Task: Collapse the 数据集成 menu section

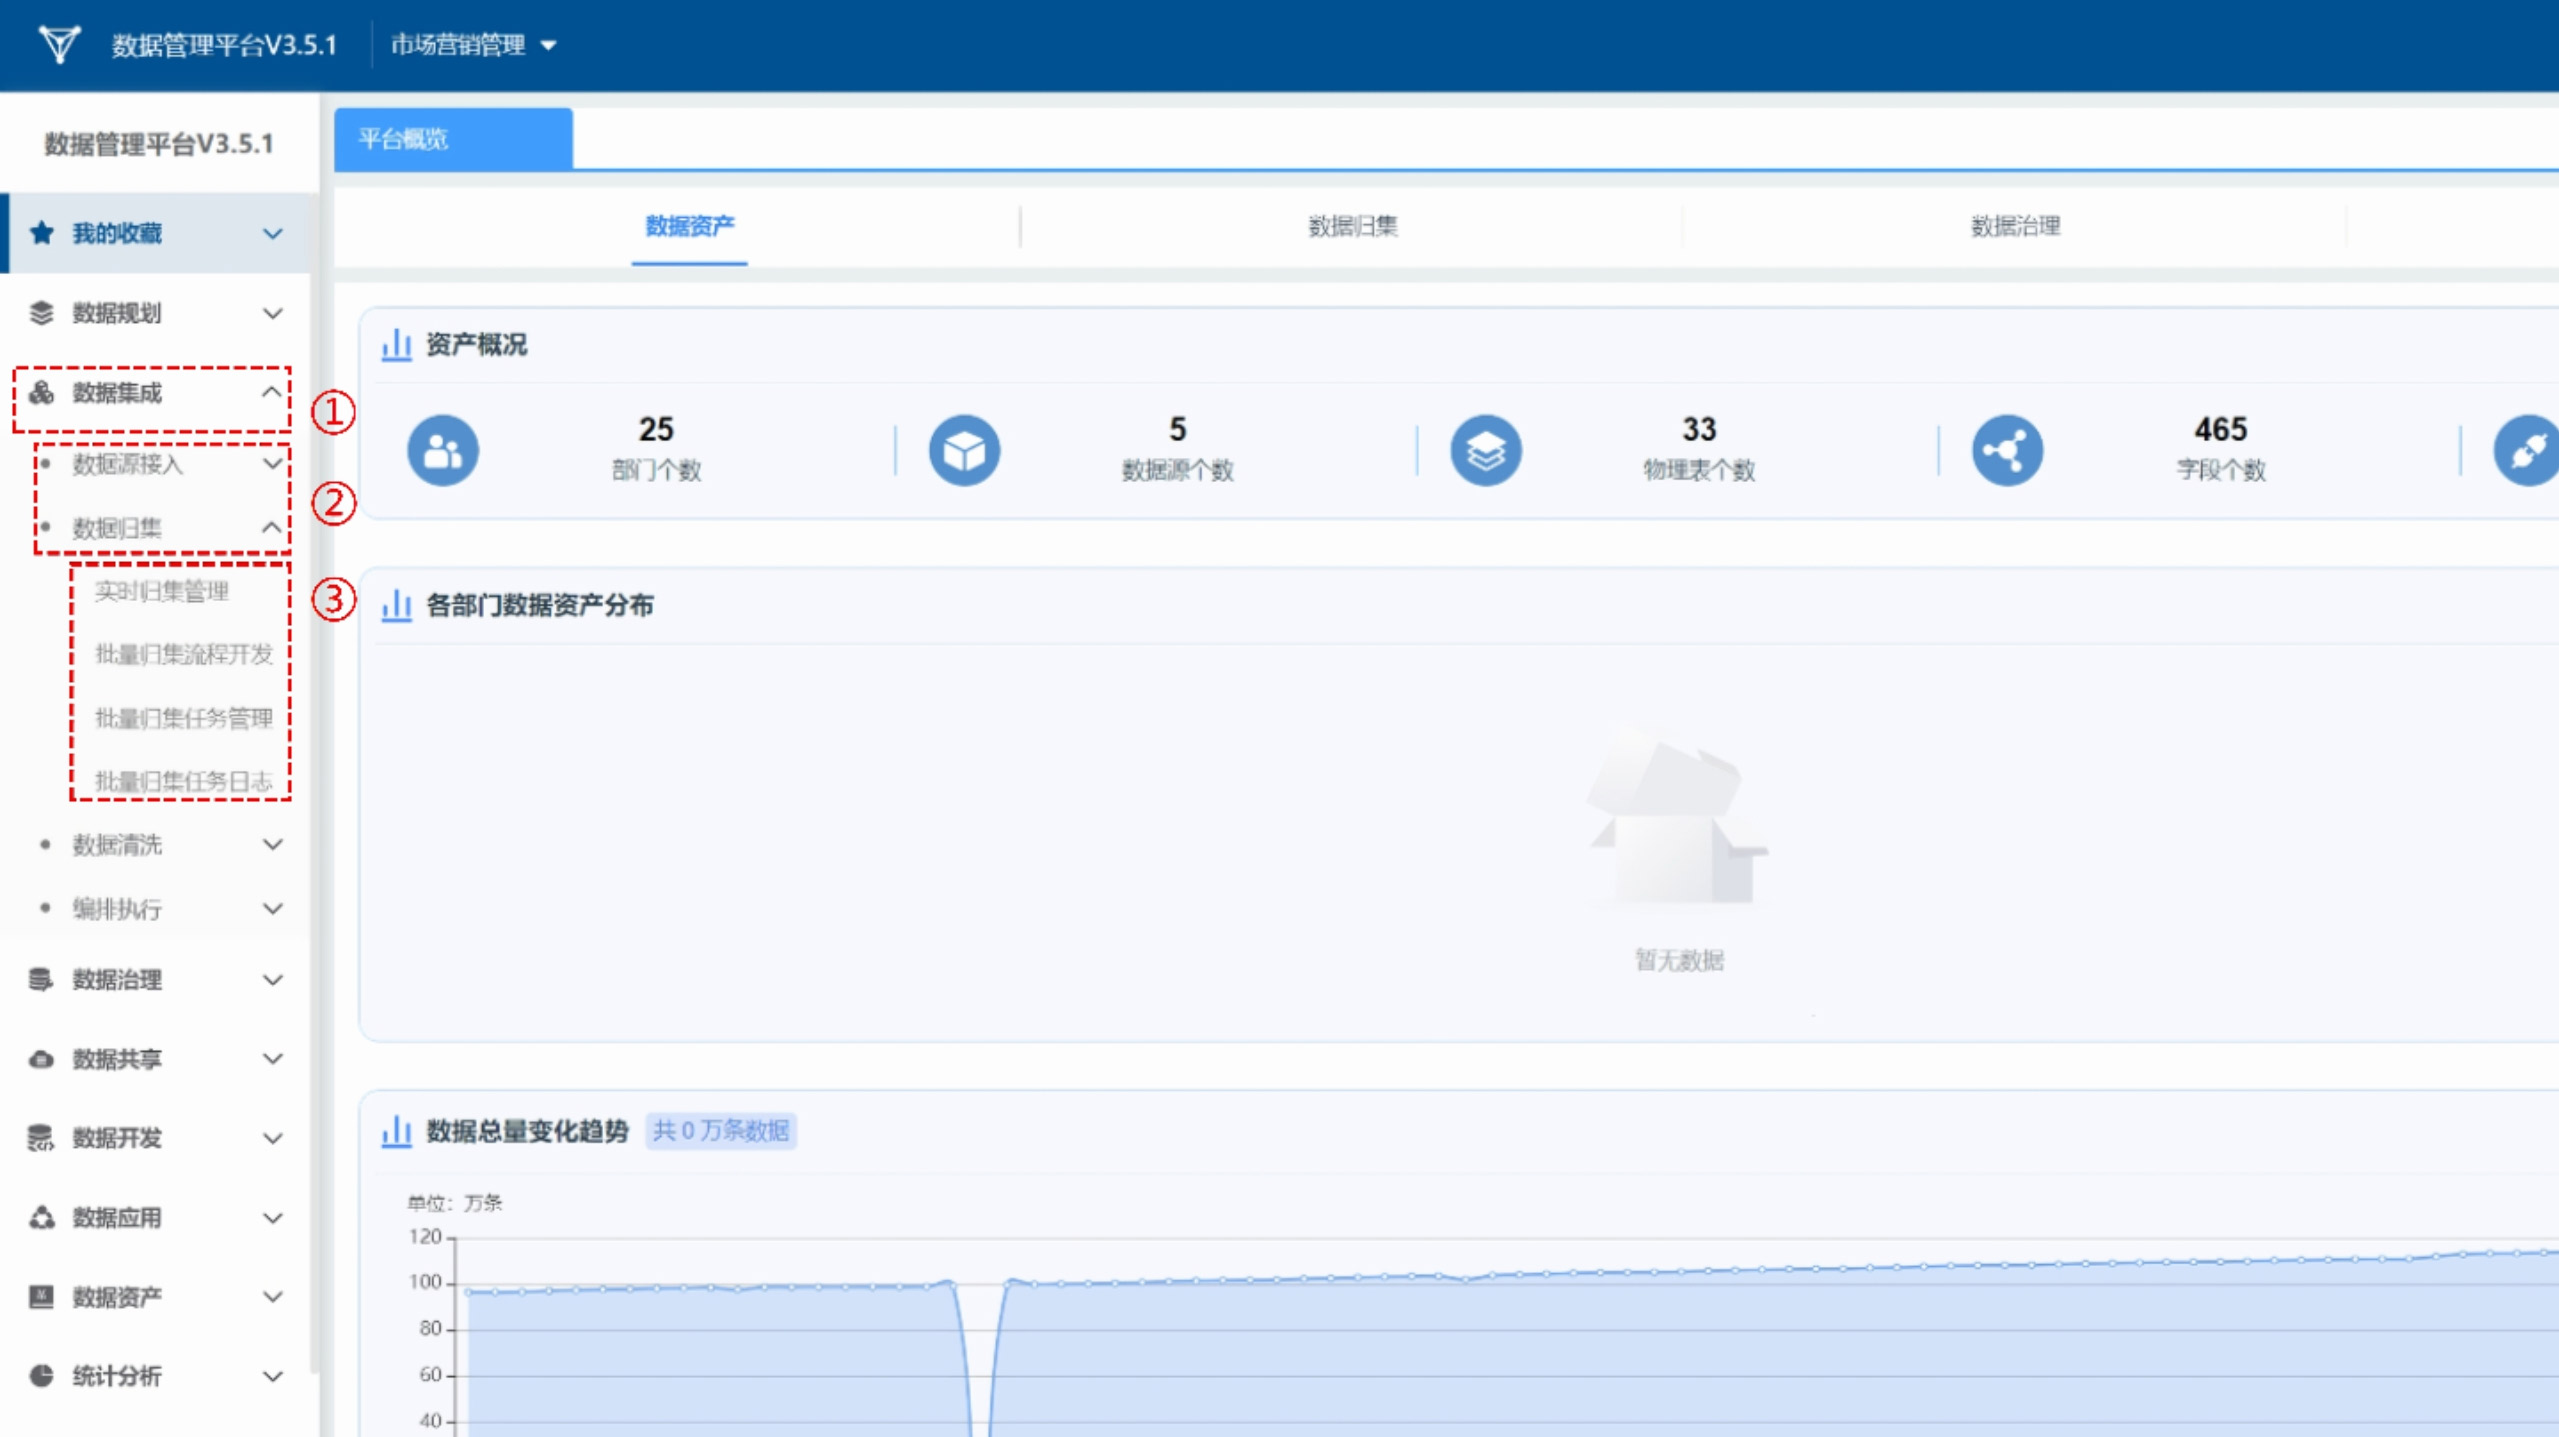Action: pyautogui.click(x=271, y=392)
